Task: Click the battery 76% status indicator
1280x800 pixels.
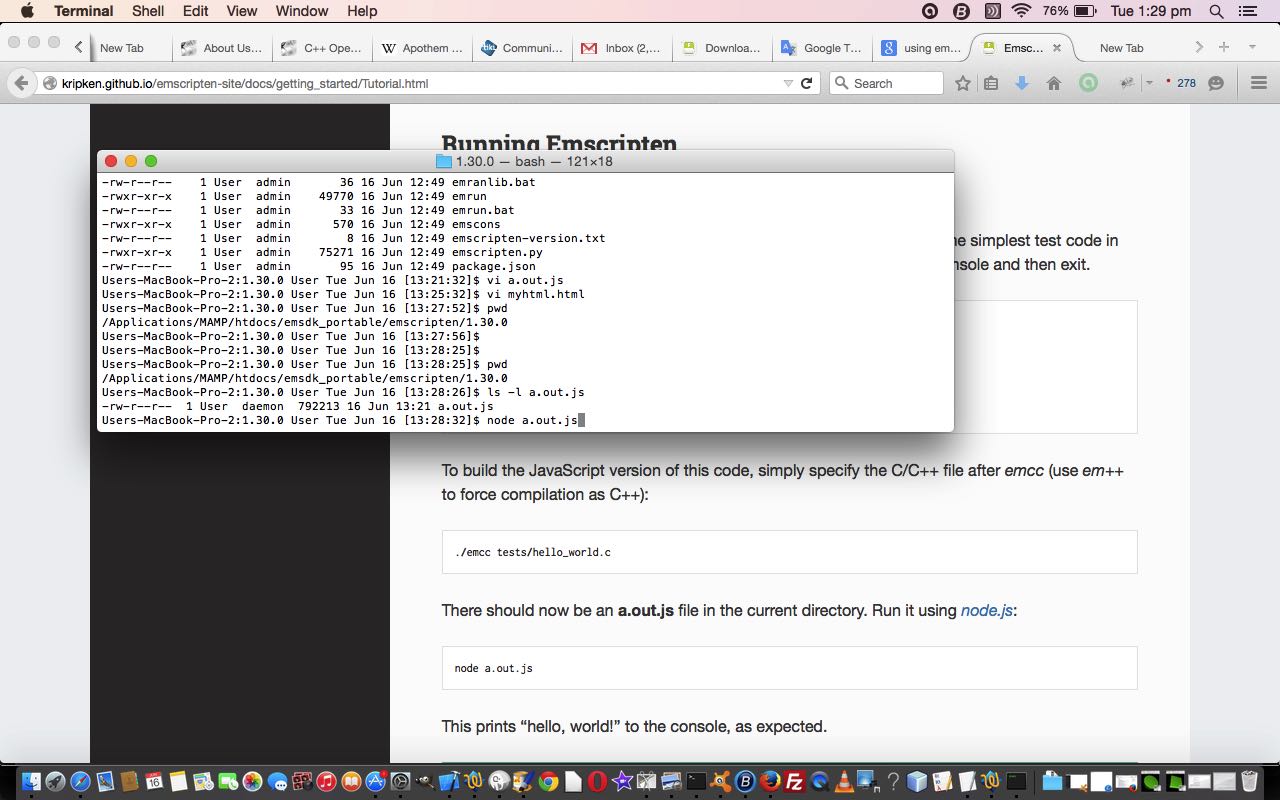Action: pos(1069,11)
